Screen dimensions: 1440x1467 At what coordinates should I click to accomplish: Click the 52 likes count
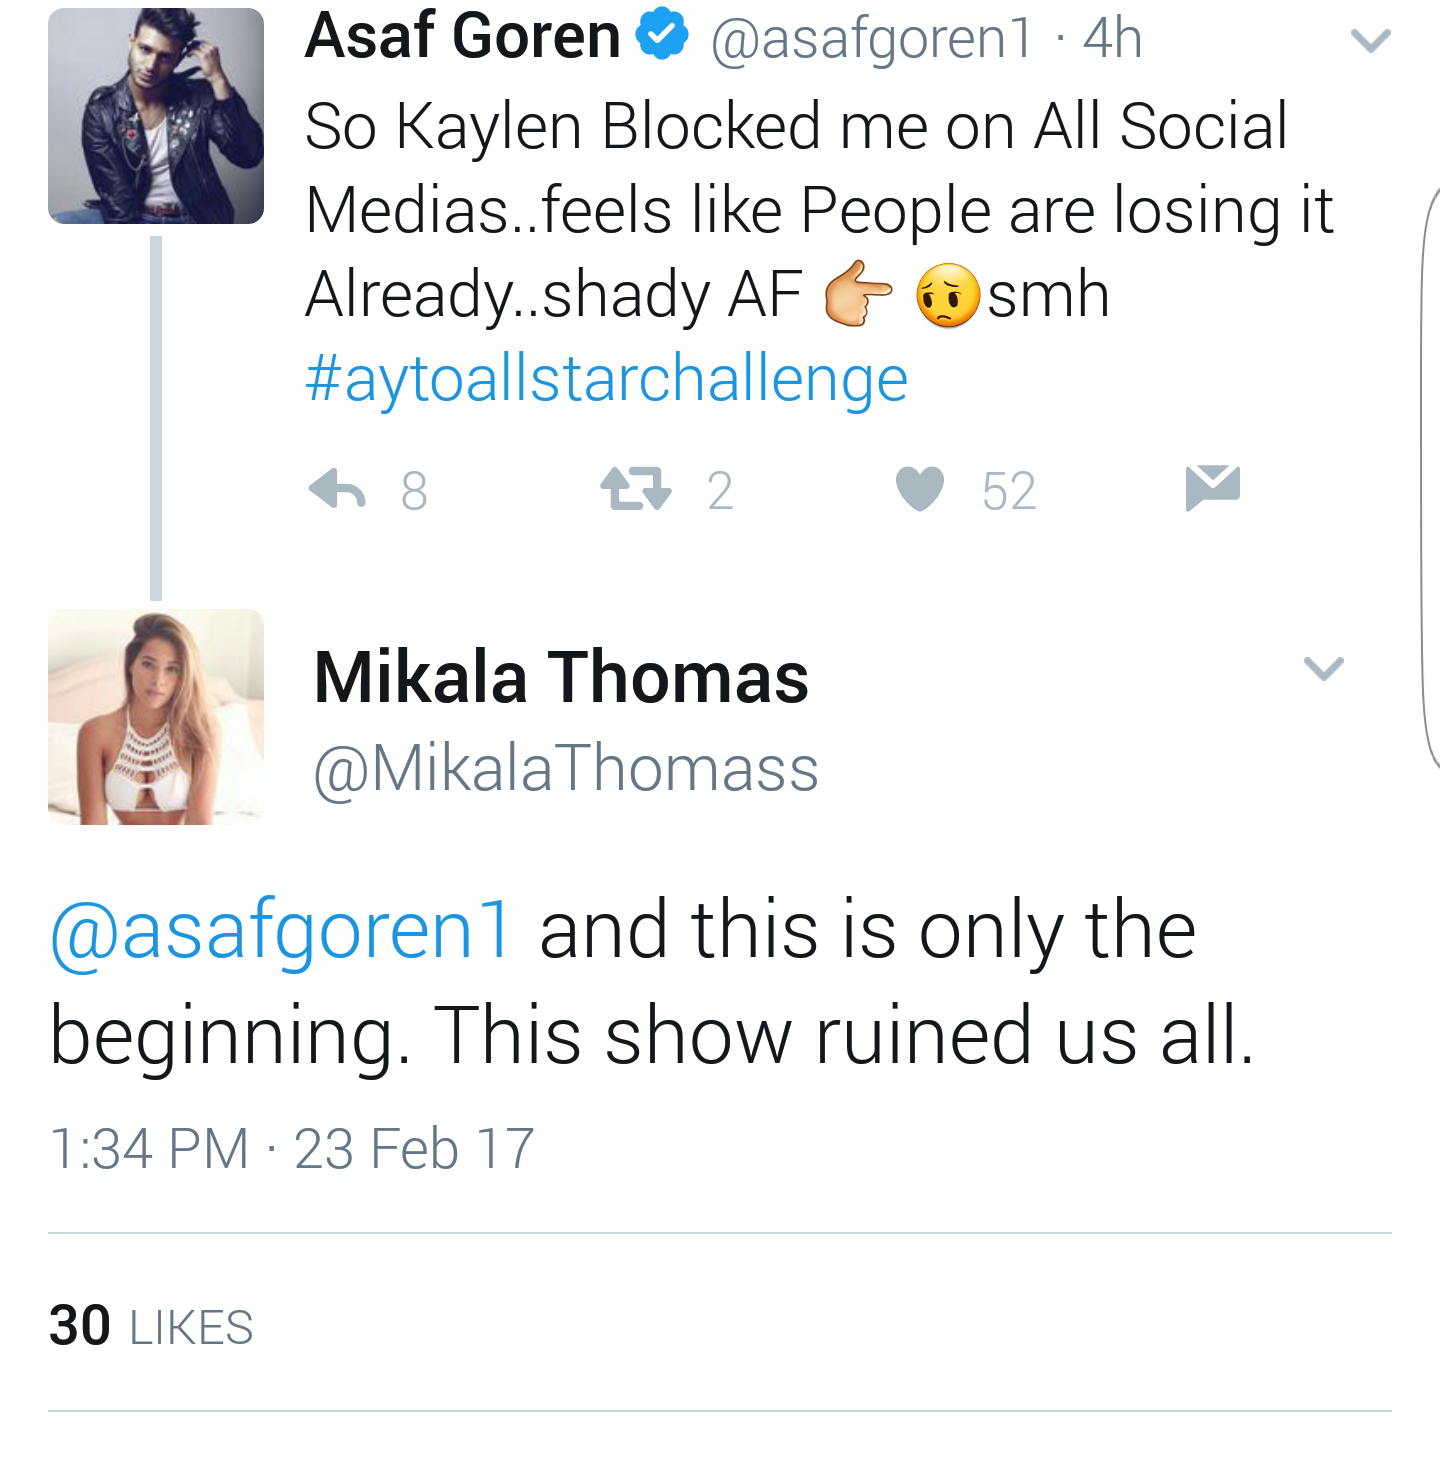click(1009, 491)
